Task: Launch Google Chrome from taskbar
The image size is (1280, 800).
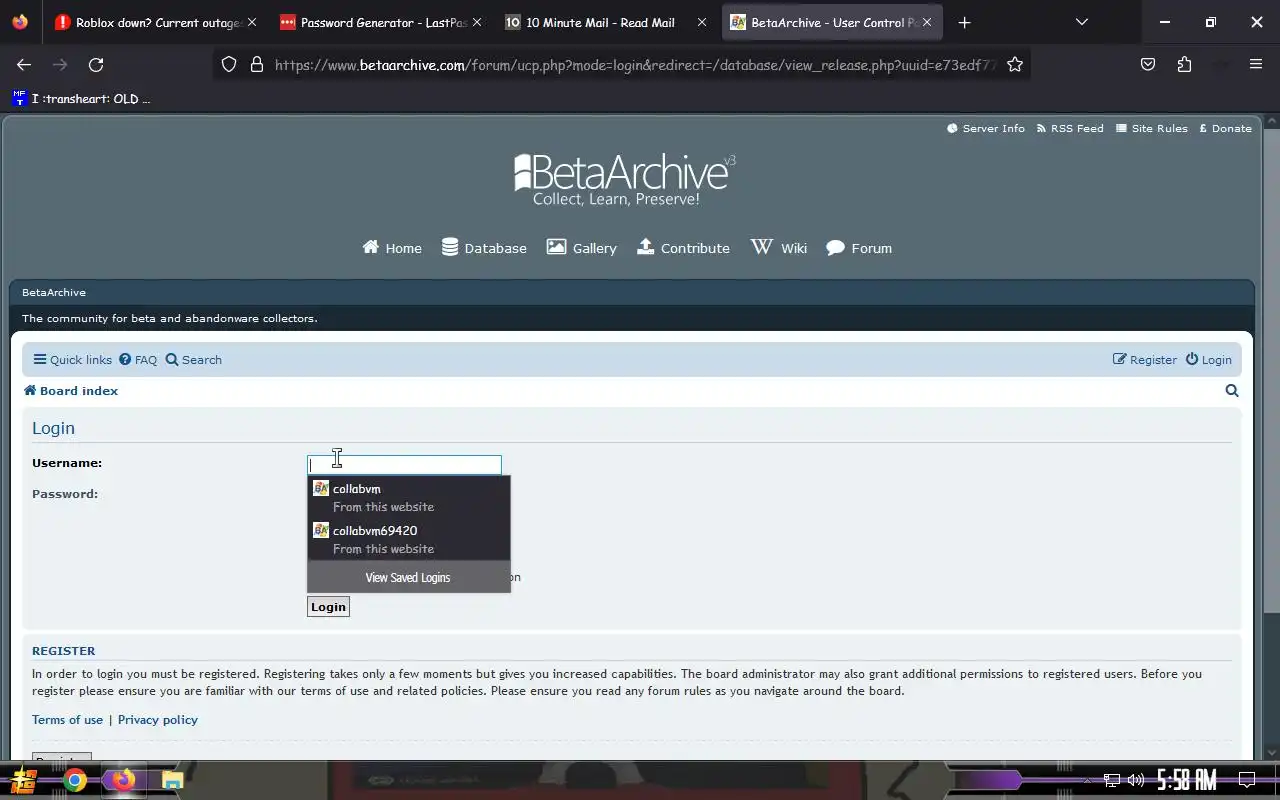Action: 75,780
